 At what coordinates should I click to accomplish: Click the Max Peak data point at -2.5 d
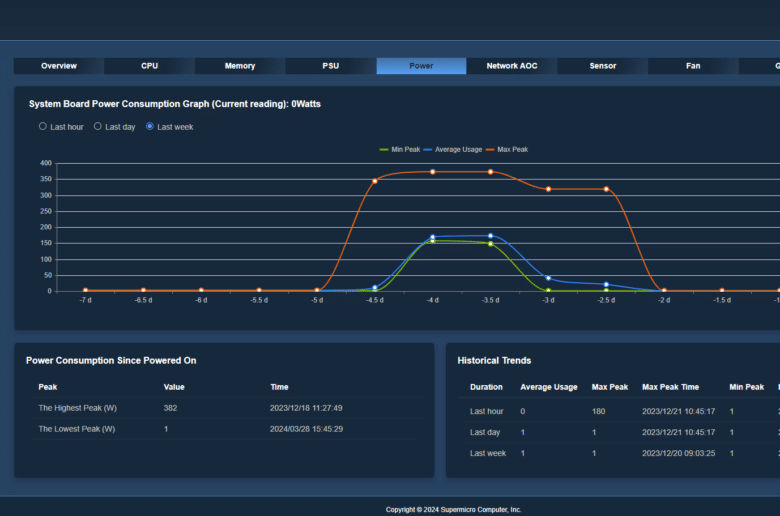coord(606,189)
